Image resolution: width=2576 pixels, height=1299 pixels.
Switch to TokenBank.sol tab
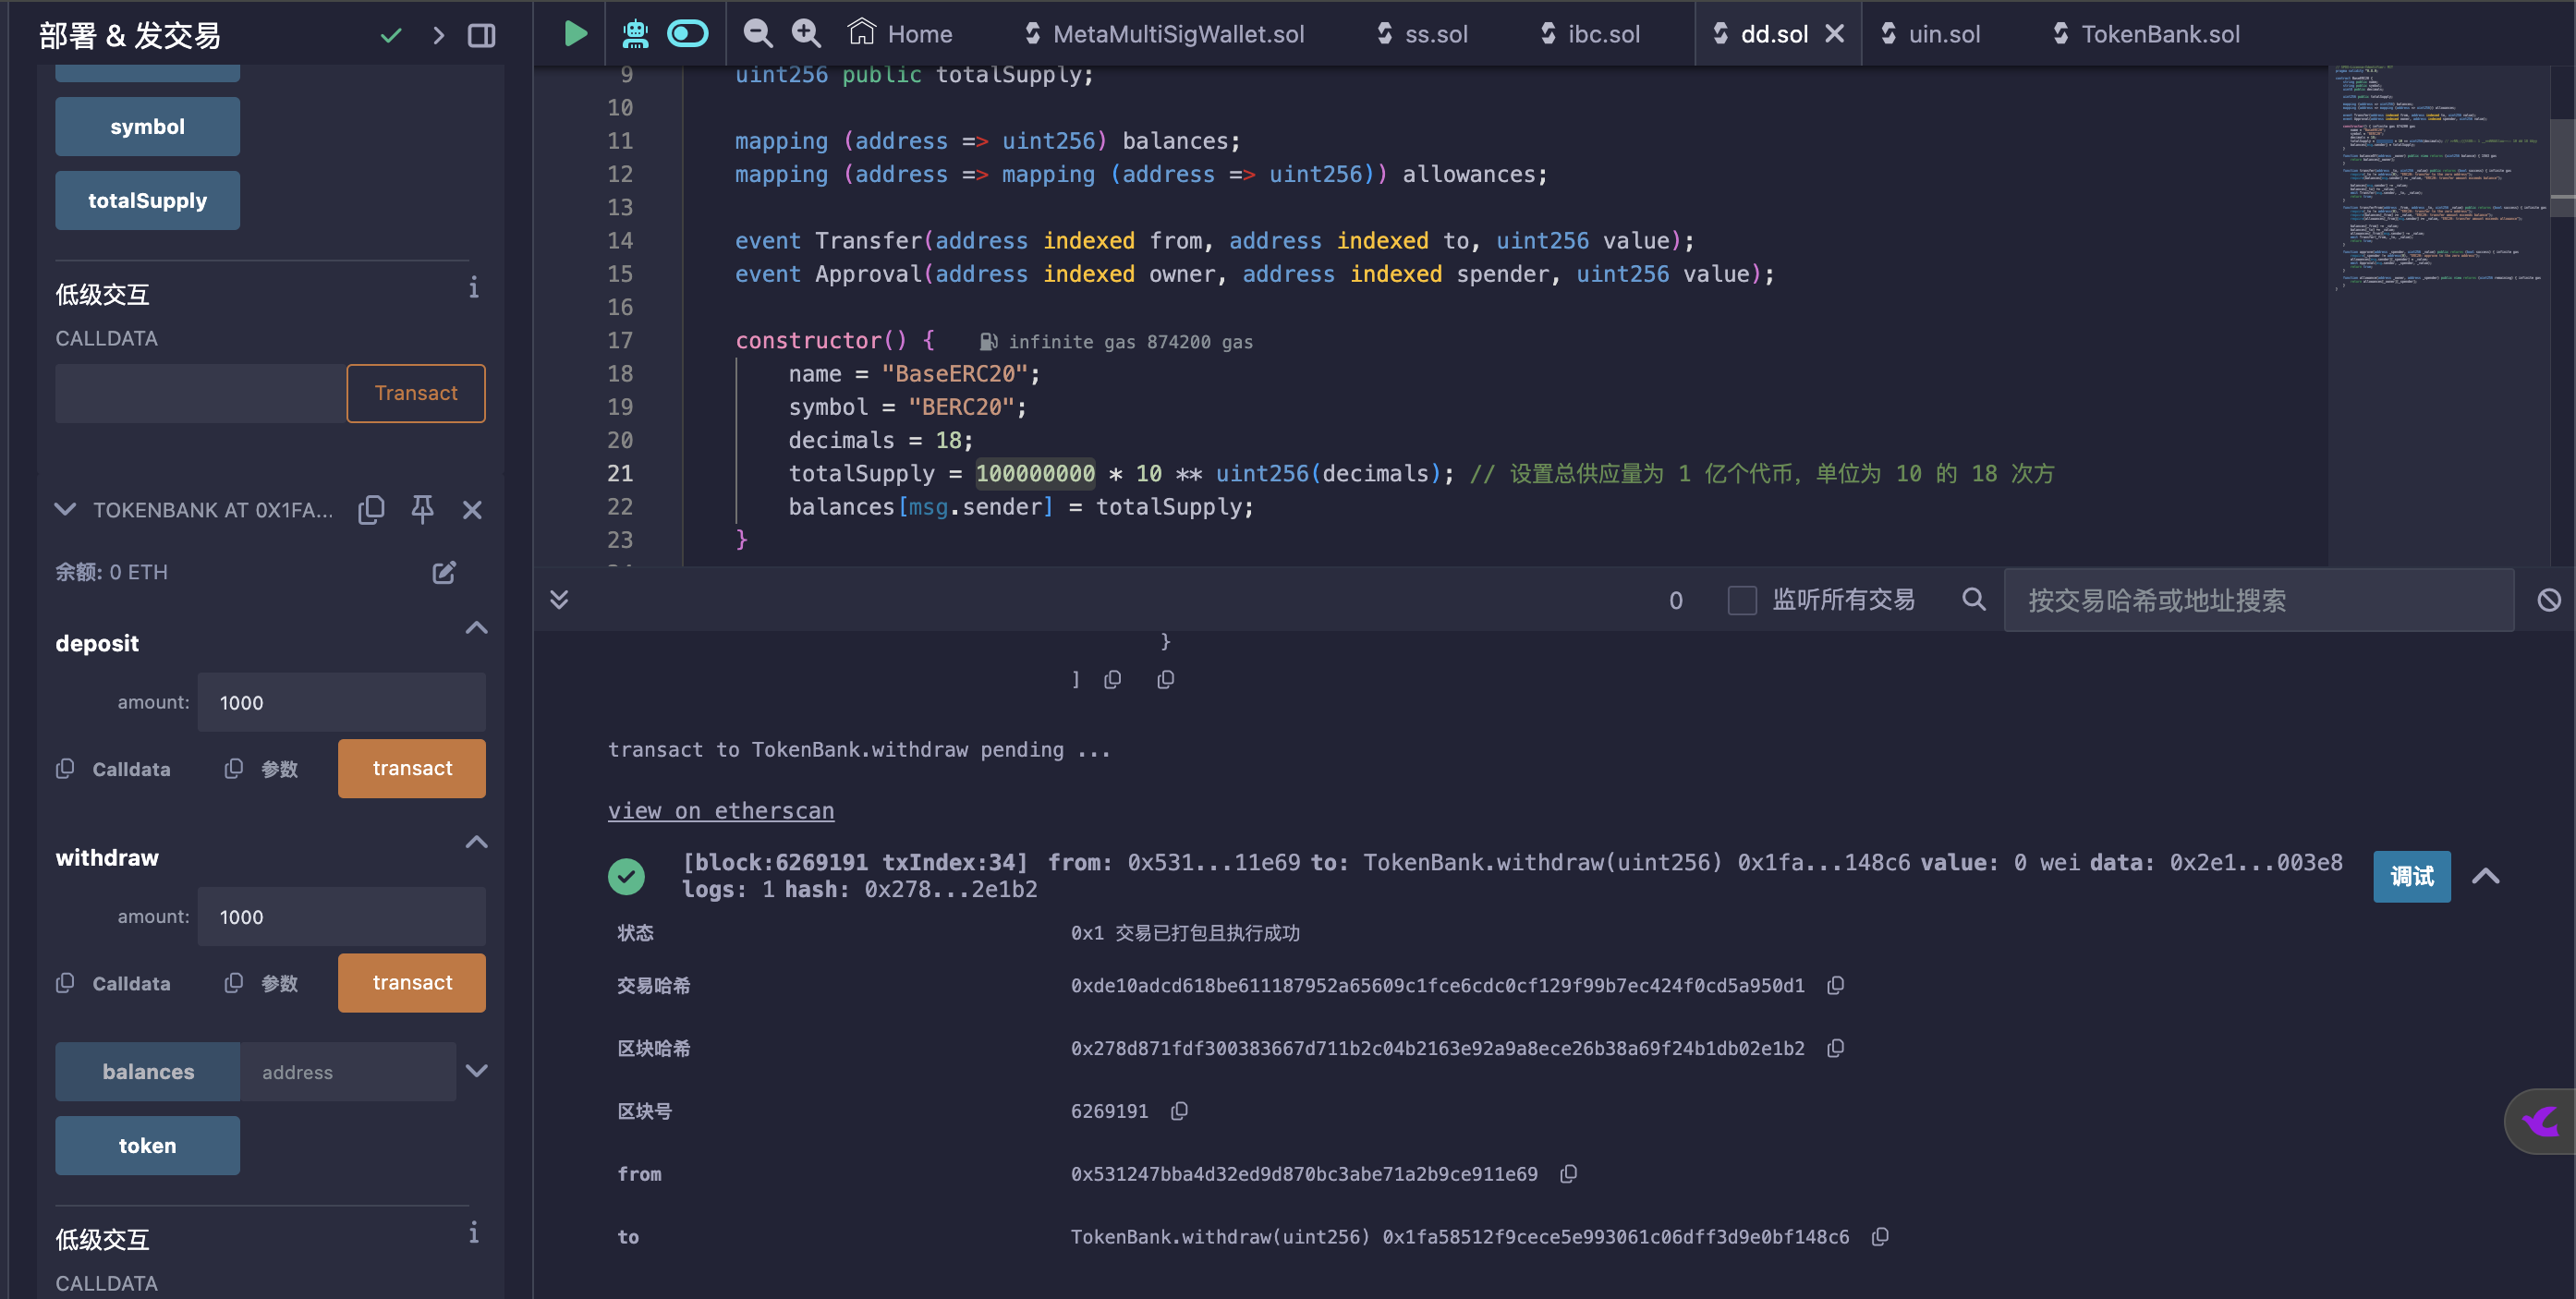[2146, 33]
